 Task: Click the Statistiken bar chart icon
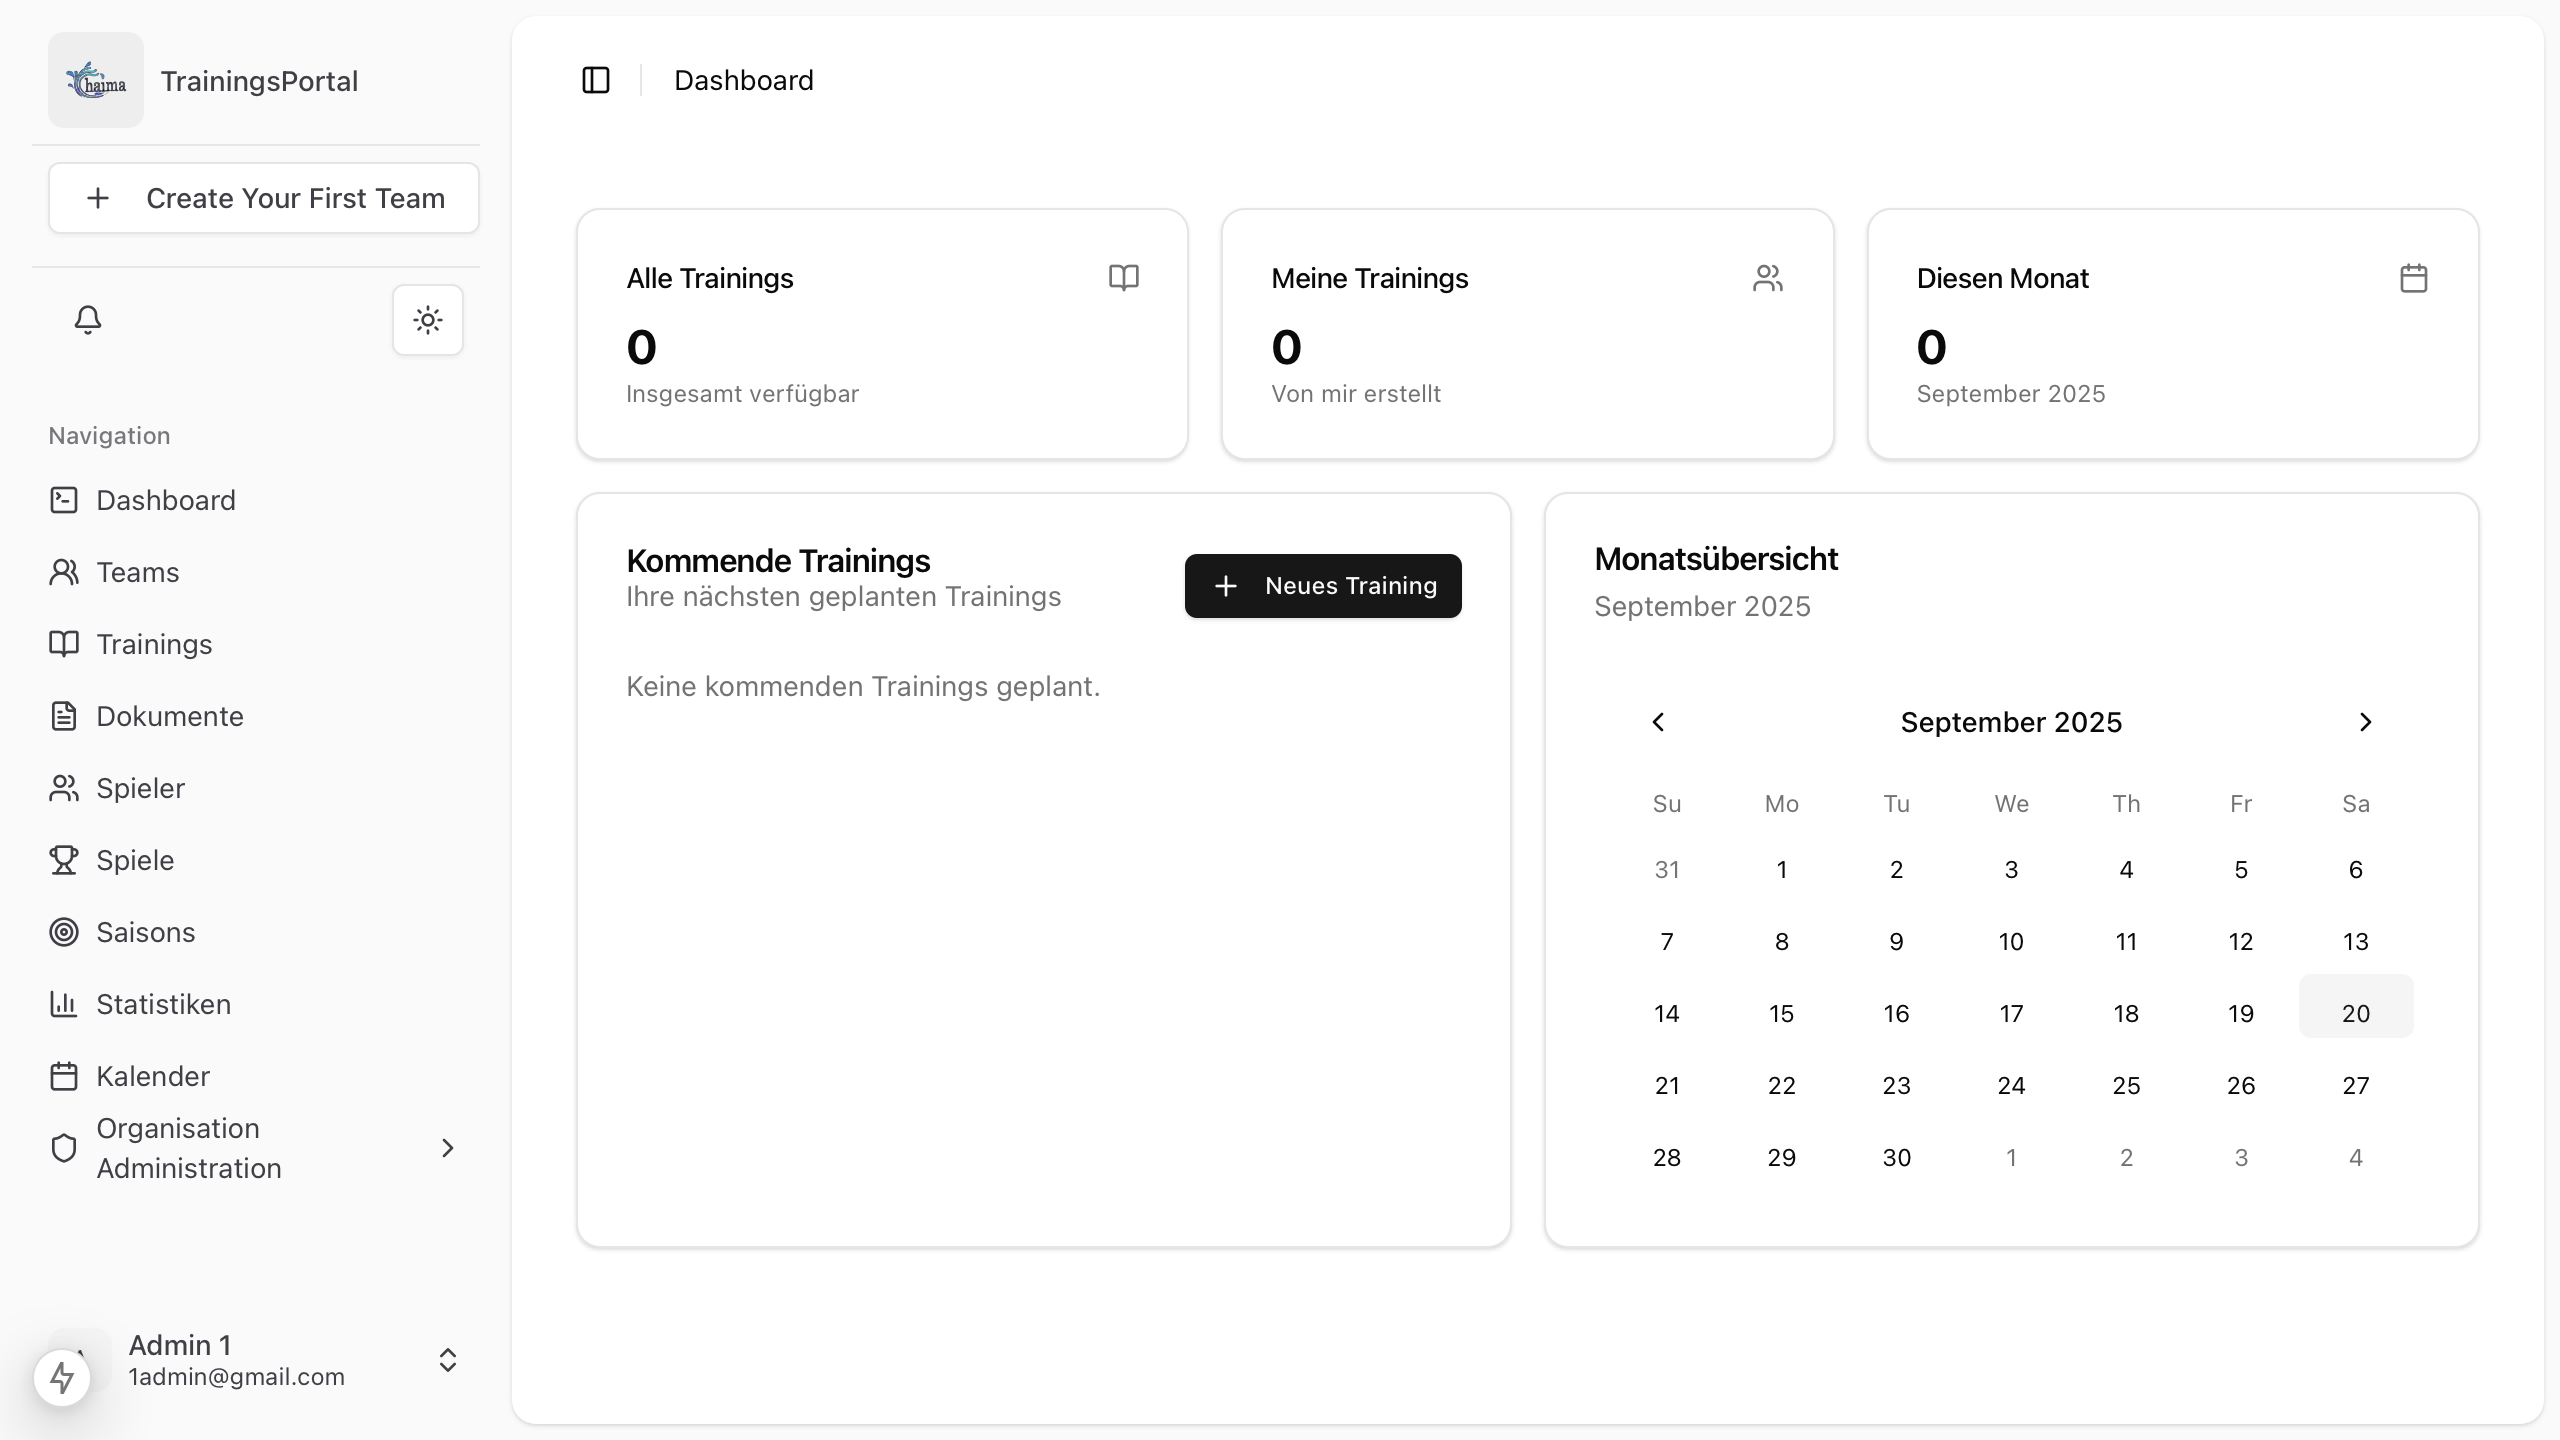pos(64,1004)
